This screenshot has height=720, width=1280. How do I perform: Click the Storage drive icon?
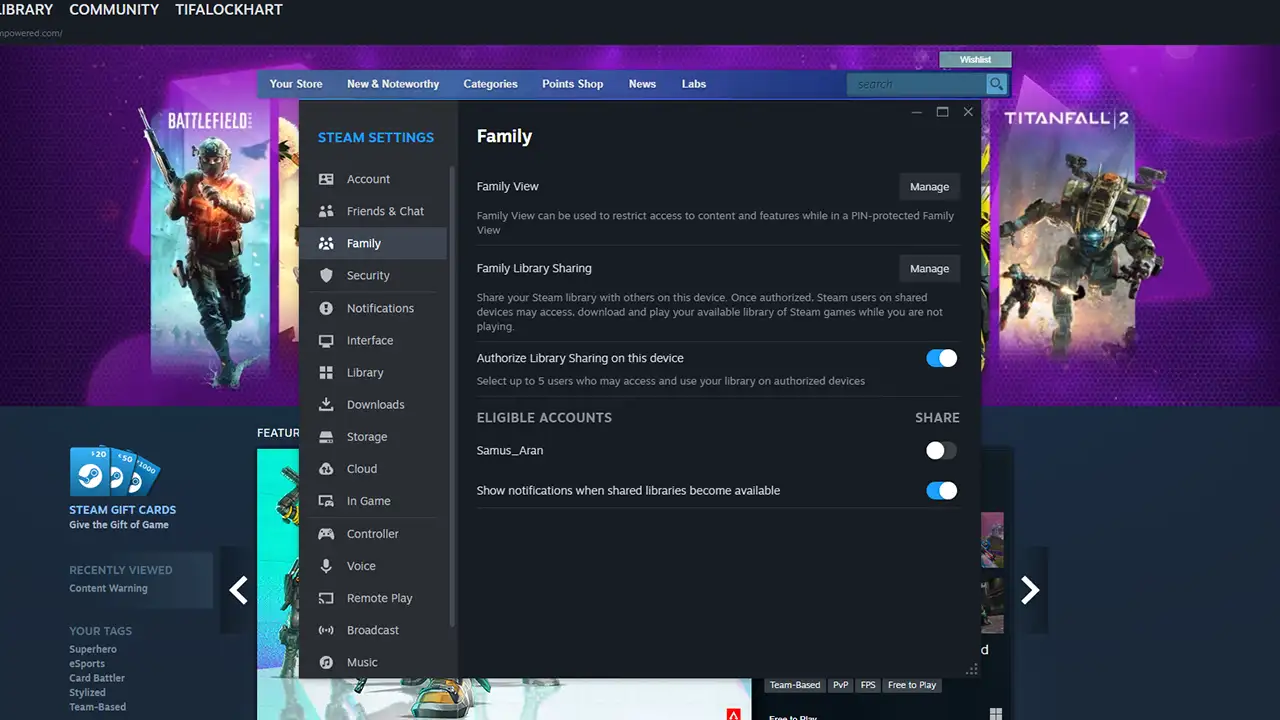[x=326, y=437]
